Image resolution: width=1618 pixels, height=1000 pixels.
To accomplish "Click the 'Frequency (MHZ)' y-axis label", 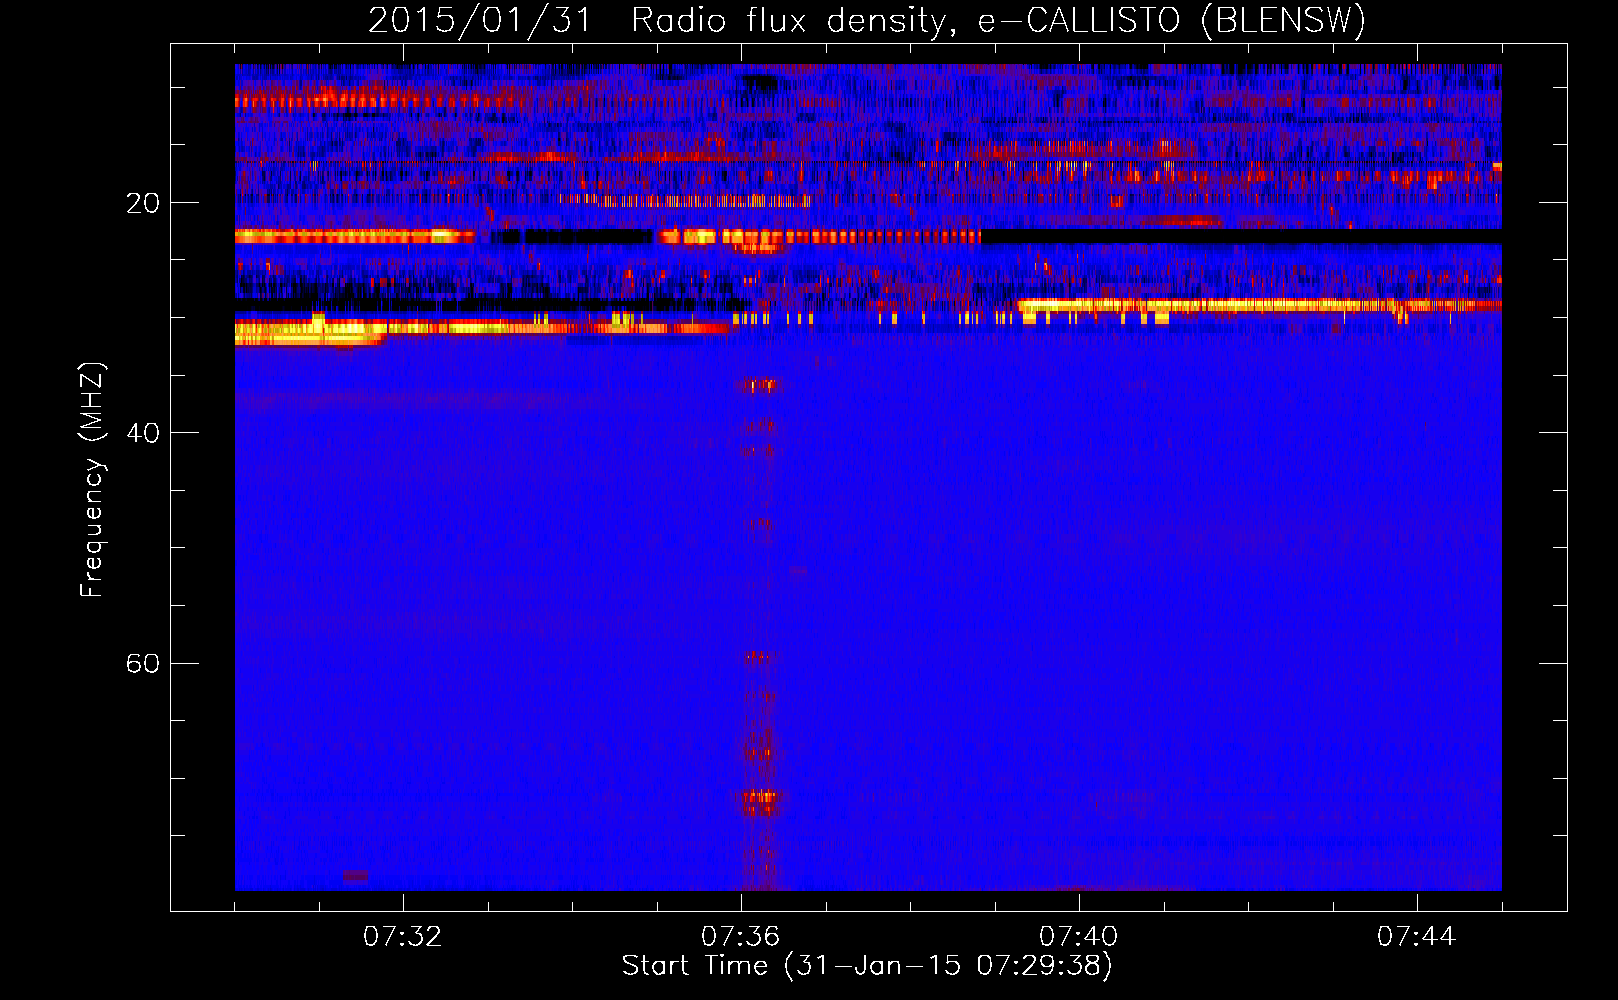I will [x=91, y=480].
